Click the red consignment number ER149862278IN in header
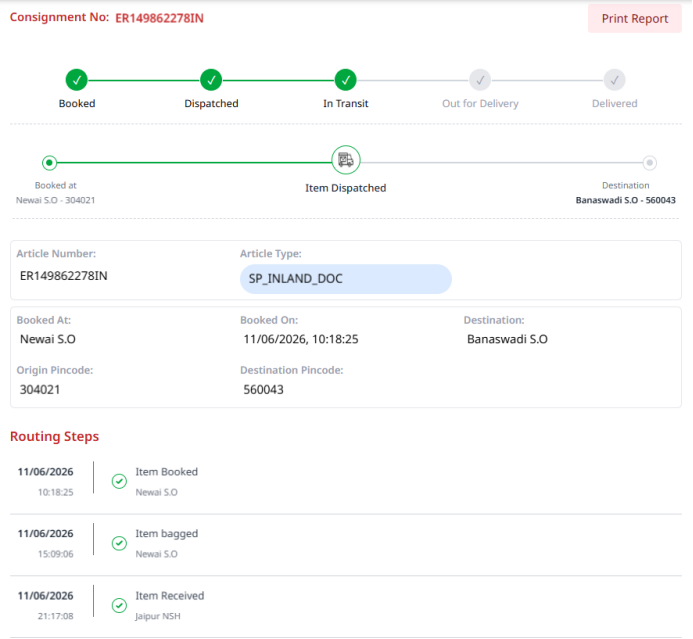This screenshot has height=639, width=693. (x=160, y=18)
